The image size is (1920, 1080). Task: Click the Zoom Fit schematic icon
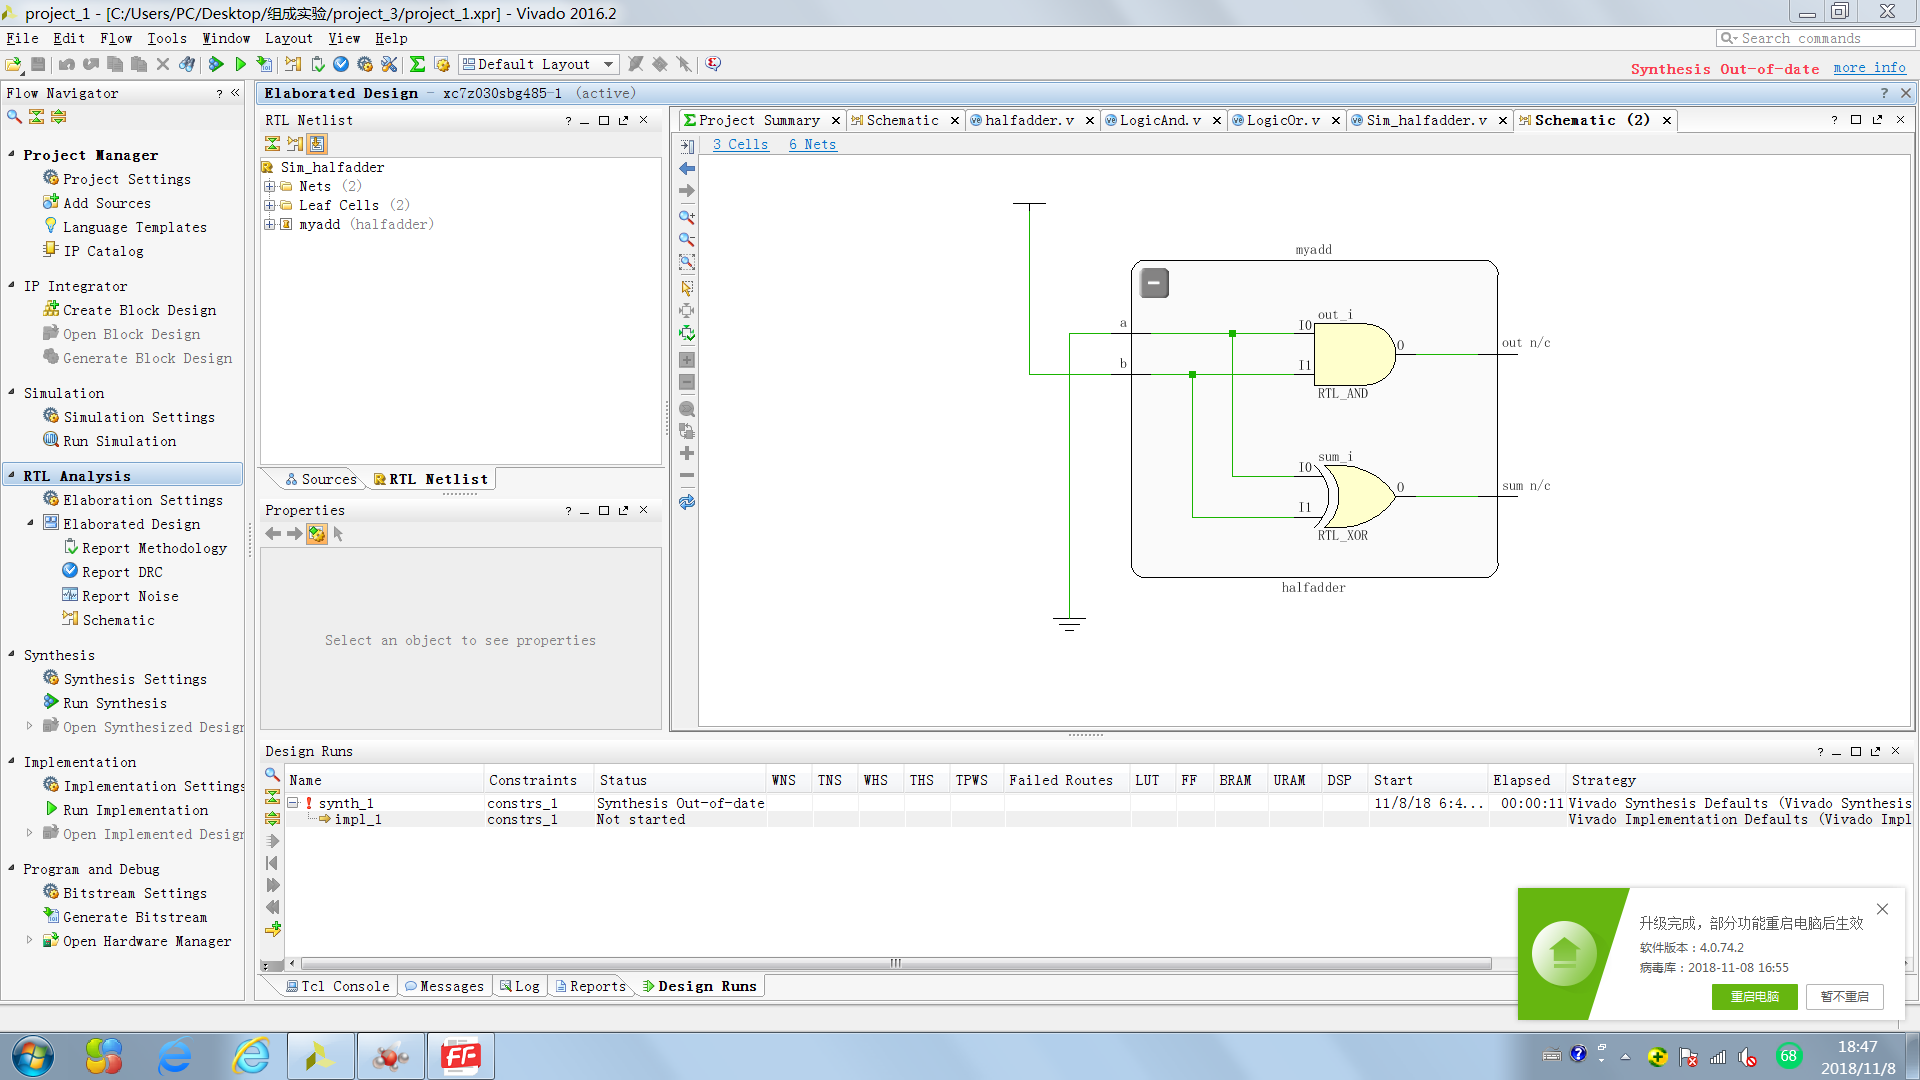pos(687,262)
